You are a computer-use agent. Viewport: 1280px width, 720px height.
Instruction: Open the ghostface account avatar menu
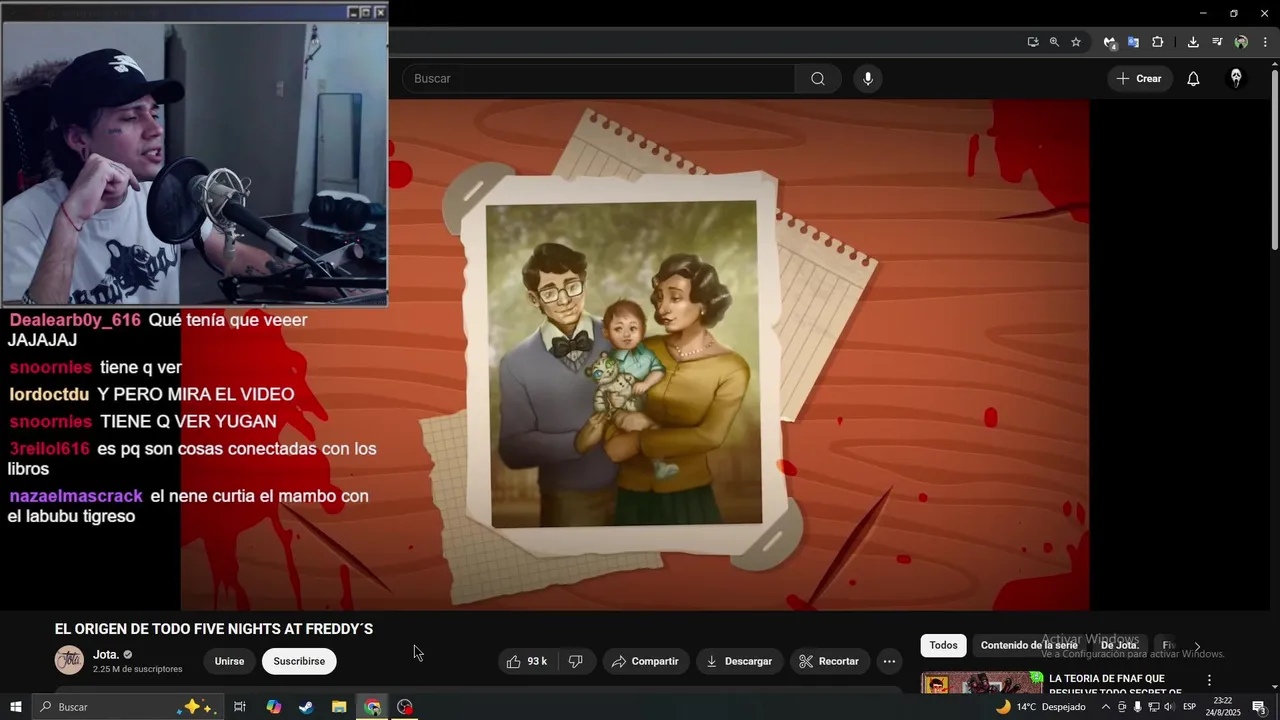coord(1236,79)
